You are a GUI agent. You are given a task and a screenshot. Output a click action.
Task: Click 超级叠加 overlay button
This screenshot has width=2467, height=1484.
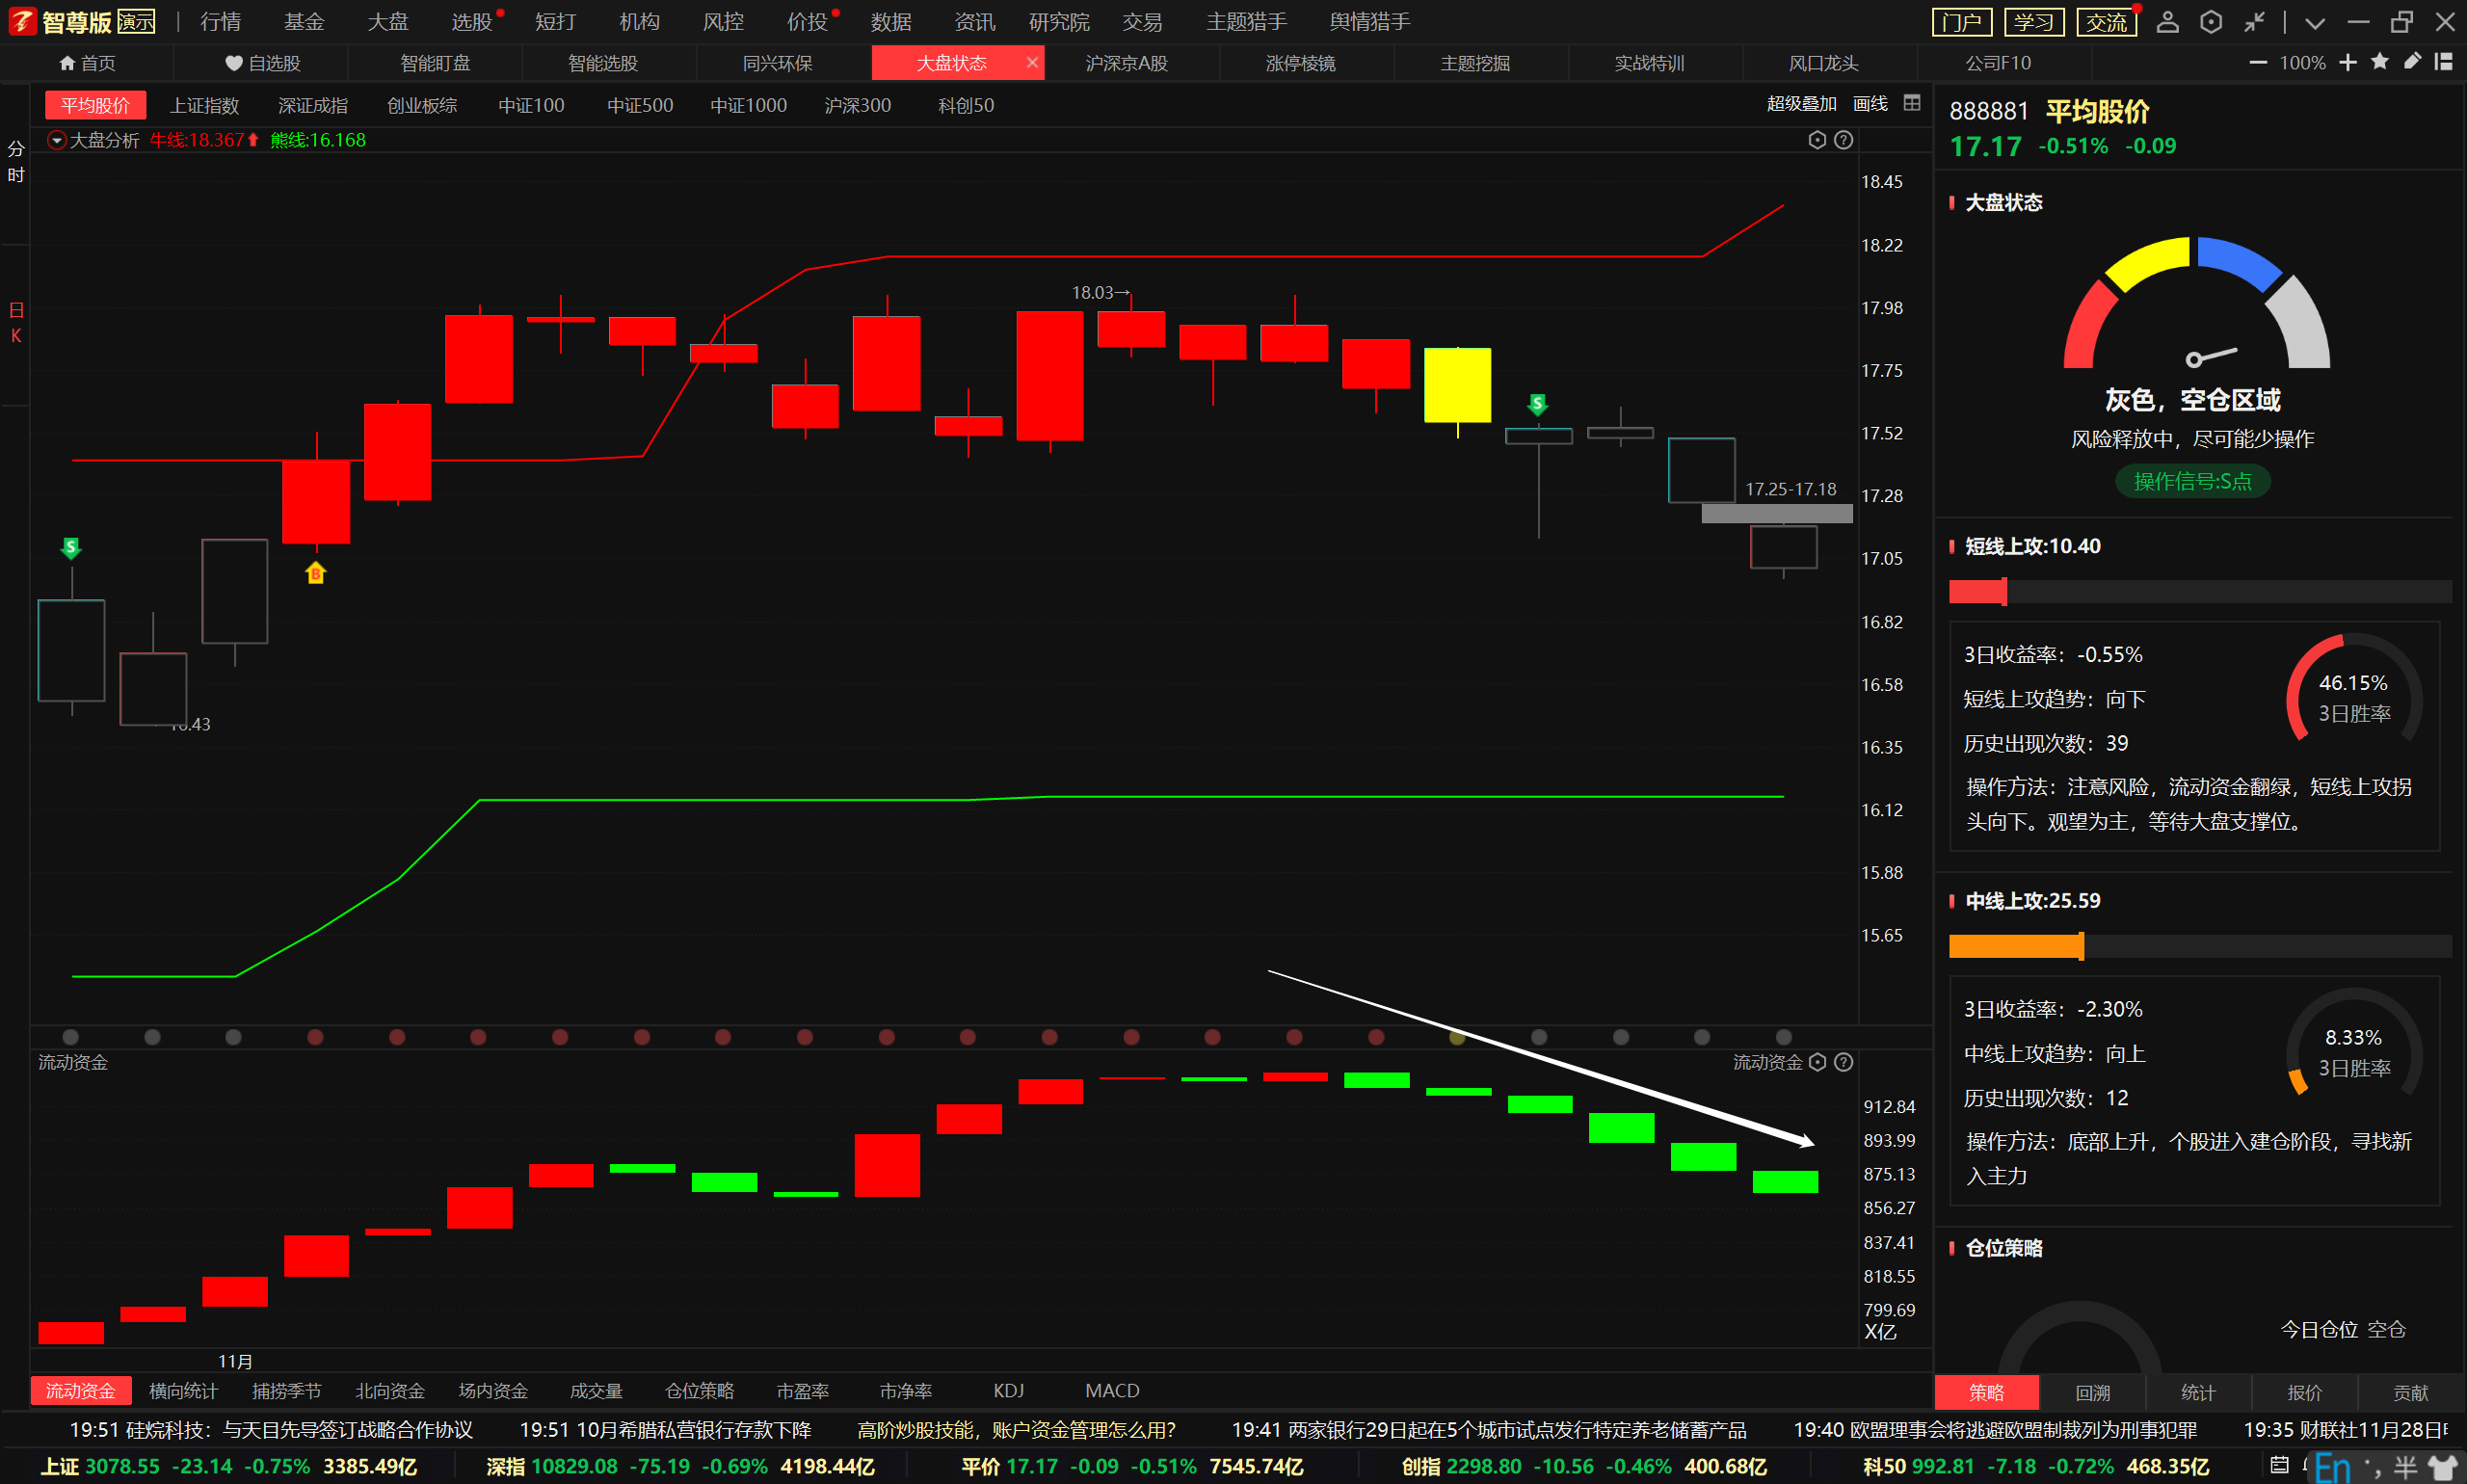1801,104
